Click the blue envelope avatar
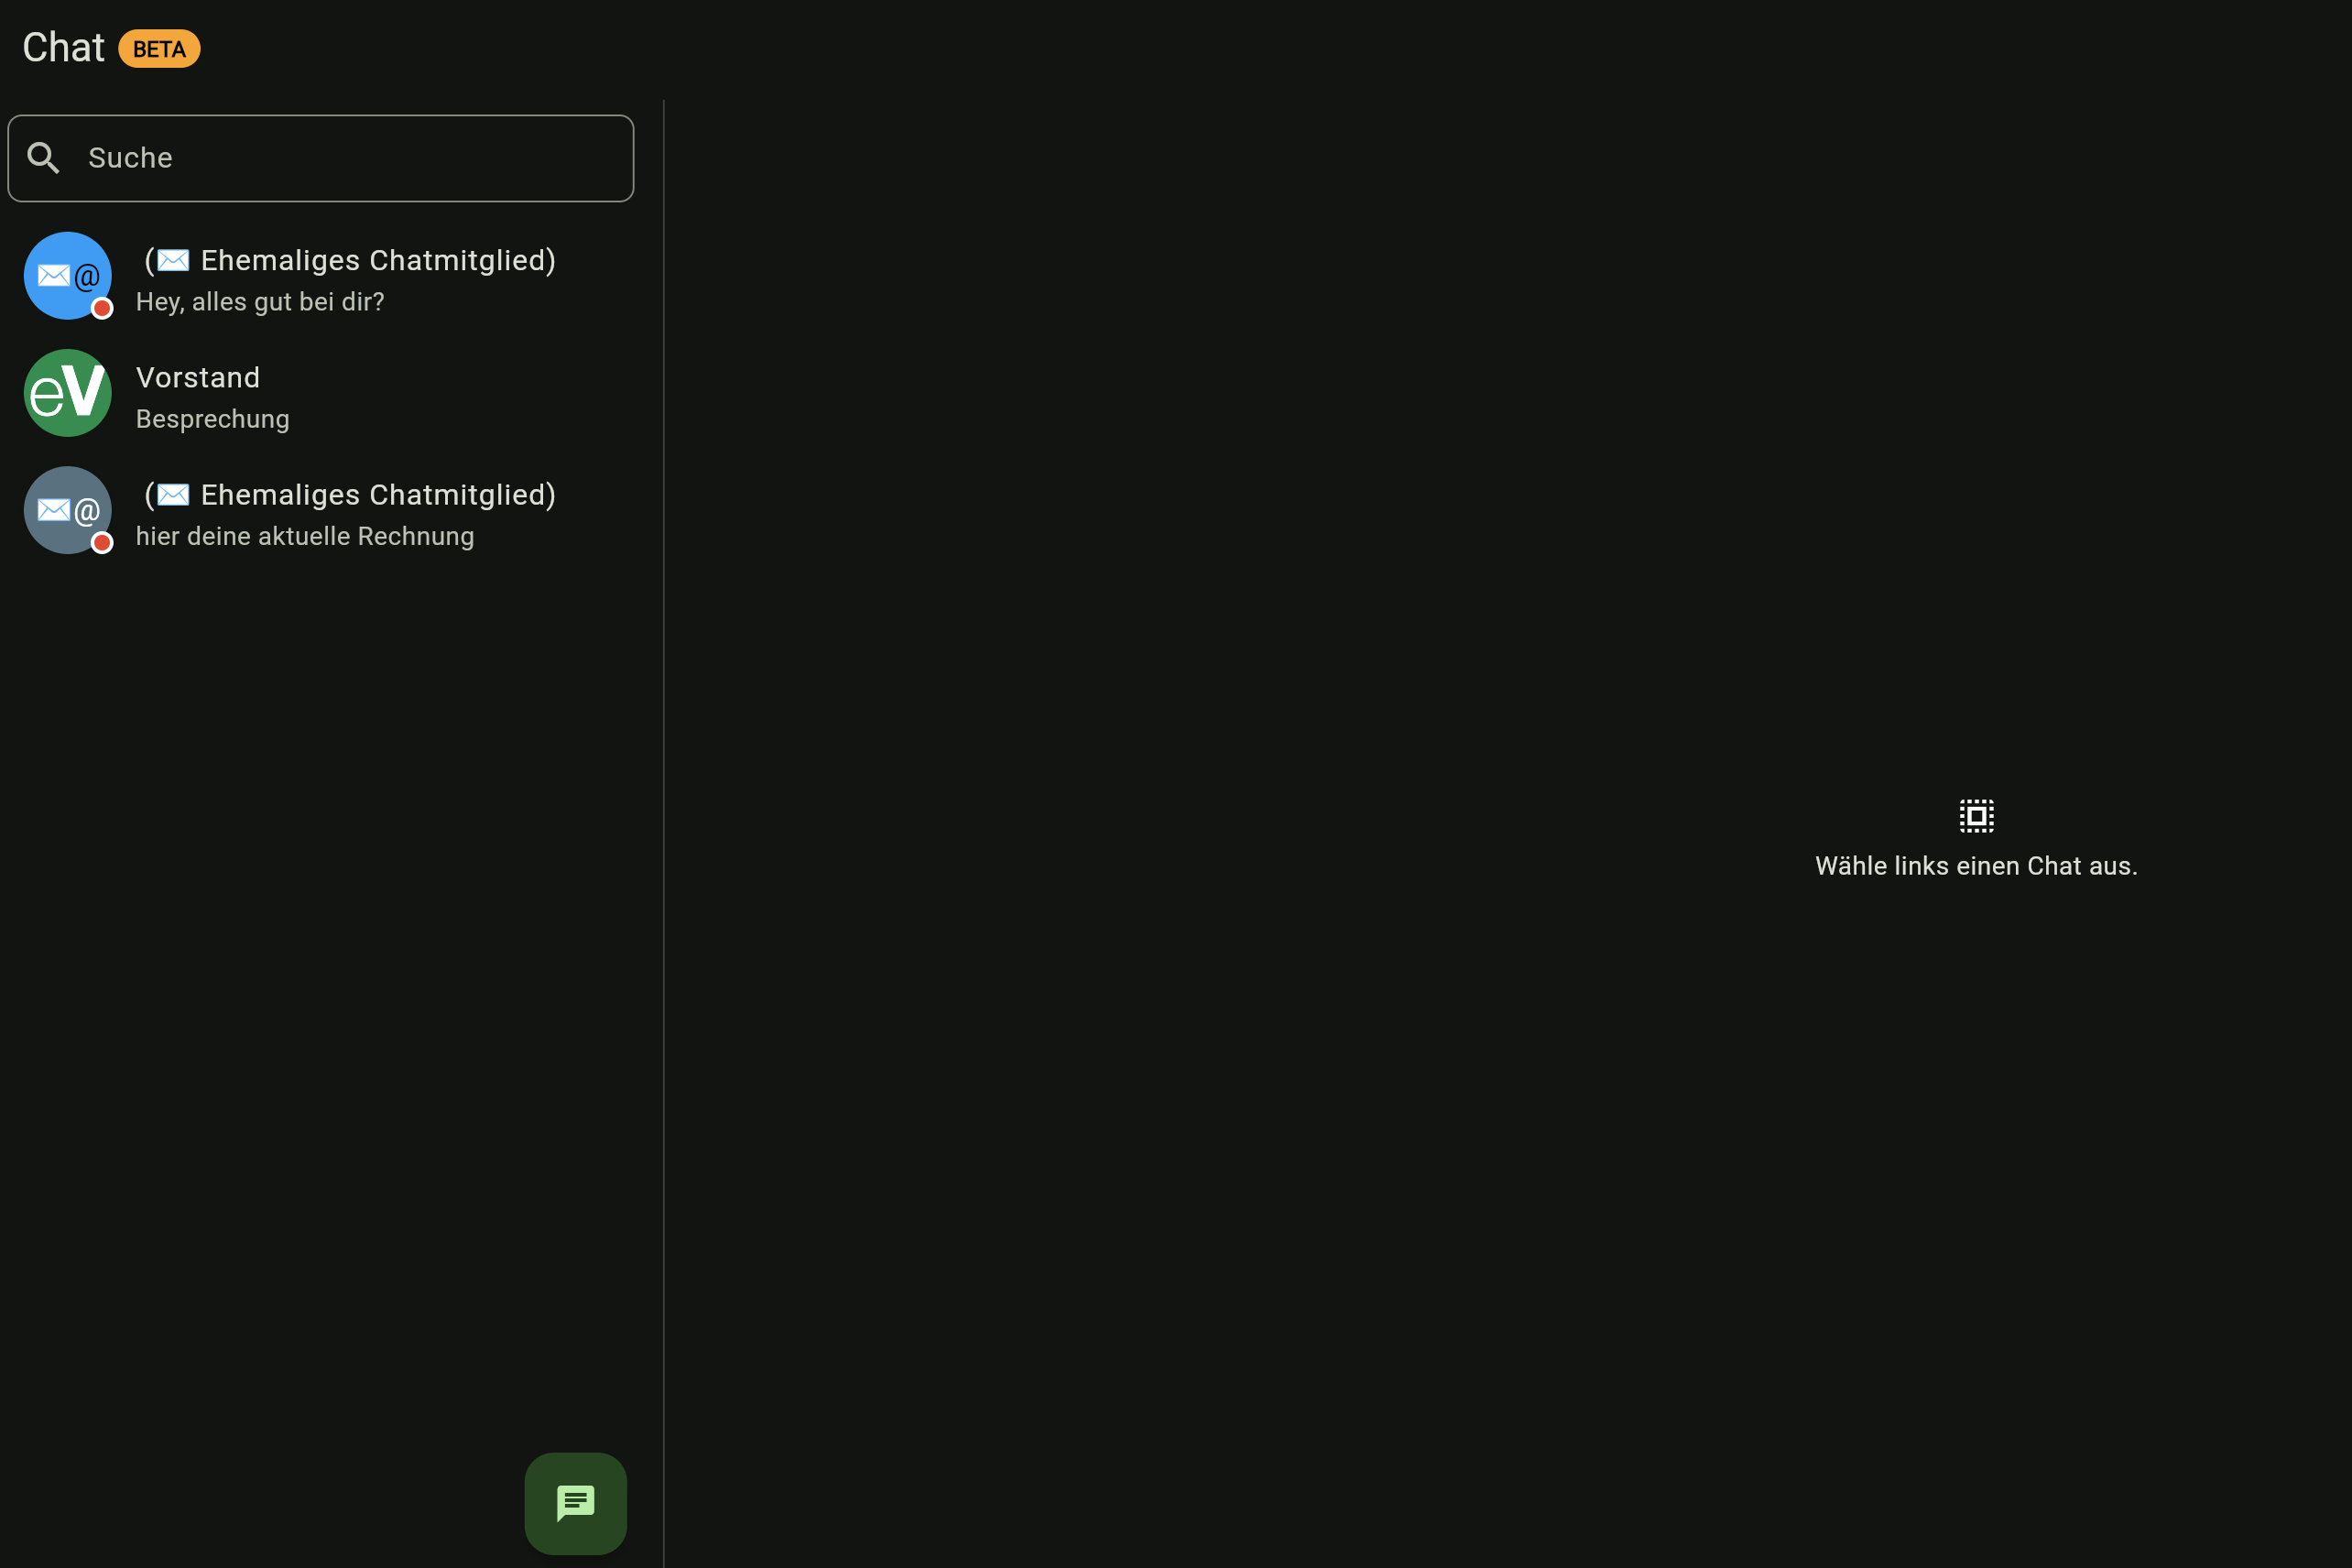 coord(66,275)
